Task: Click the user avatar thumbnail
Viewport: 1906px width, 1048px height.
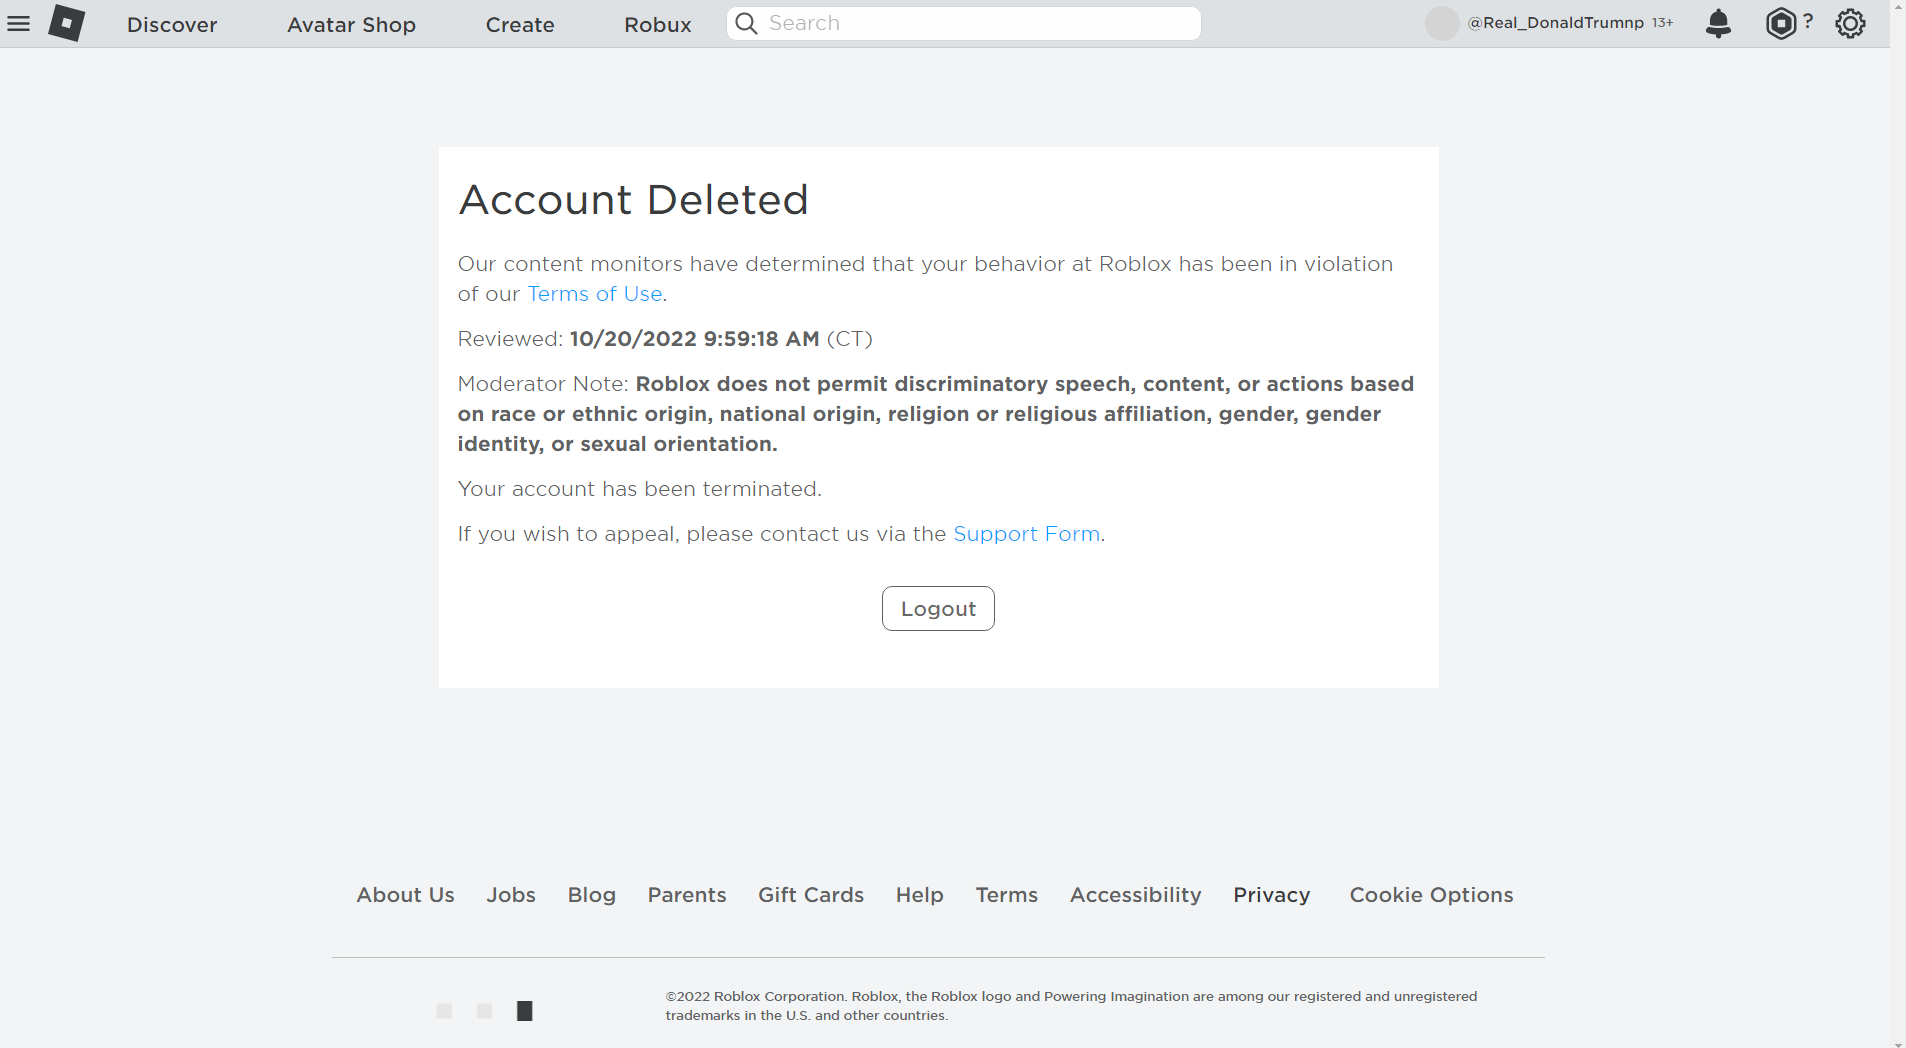Action: [x=1442, y=23]
